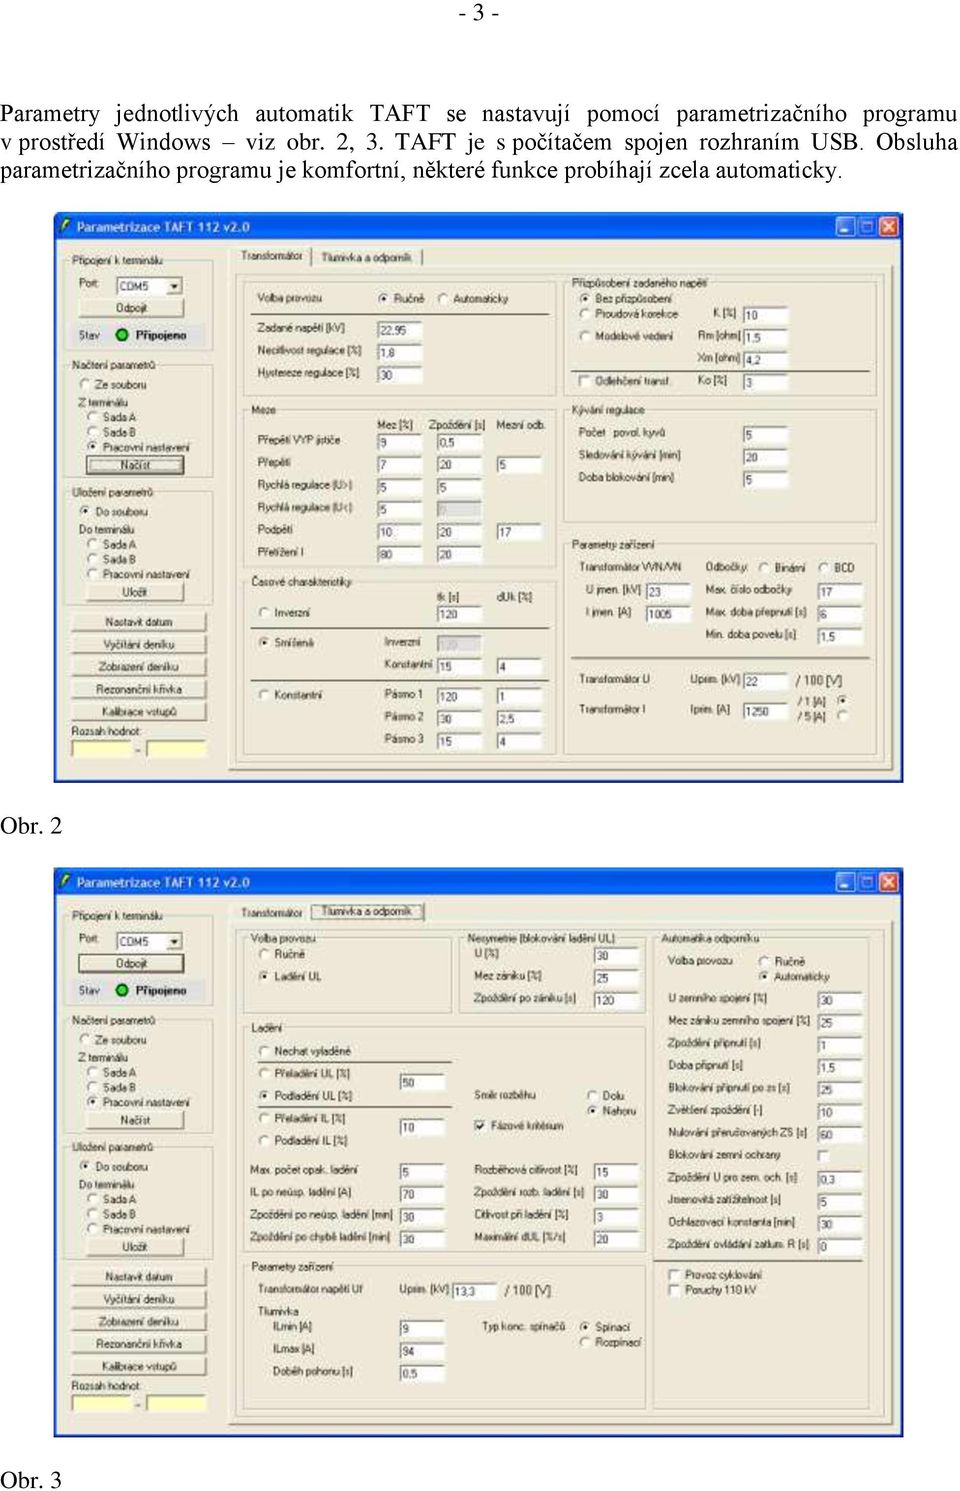This screenshot has width=960, height=1491.
Task: Edit Hystereze regulace field showing 30
Action: [399, 375]
